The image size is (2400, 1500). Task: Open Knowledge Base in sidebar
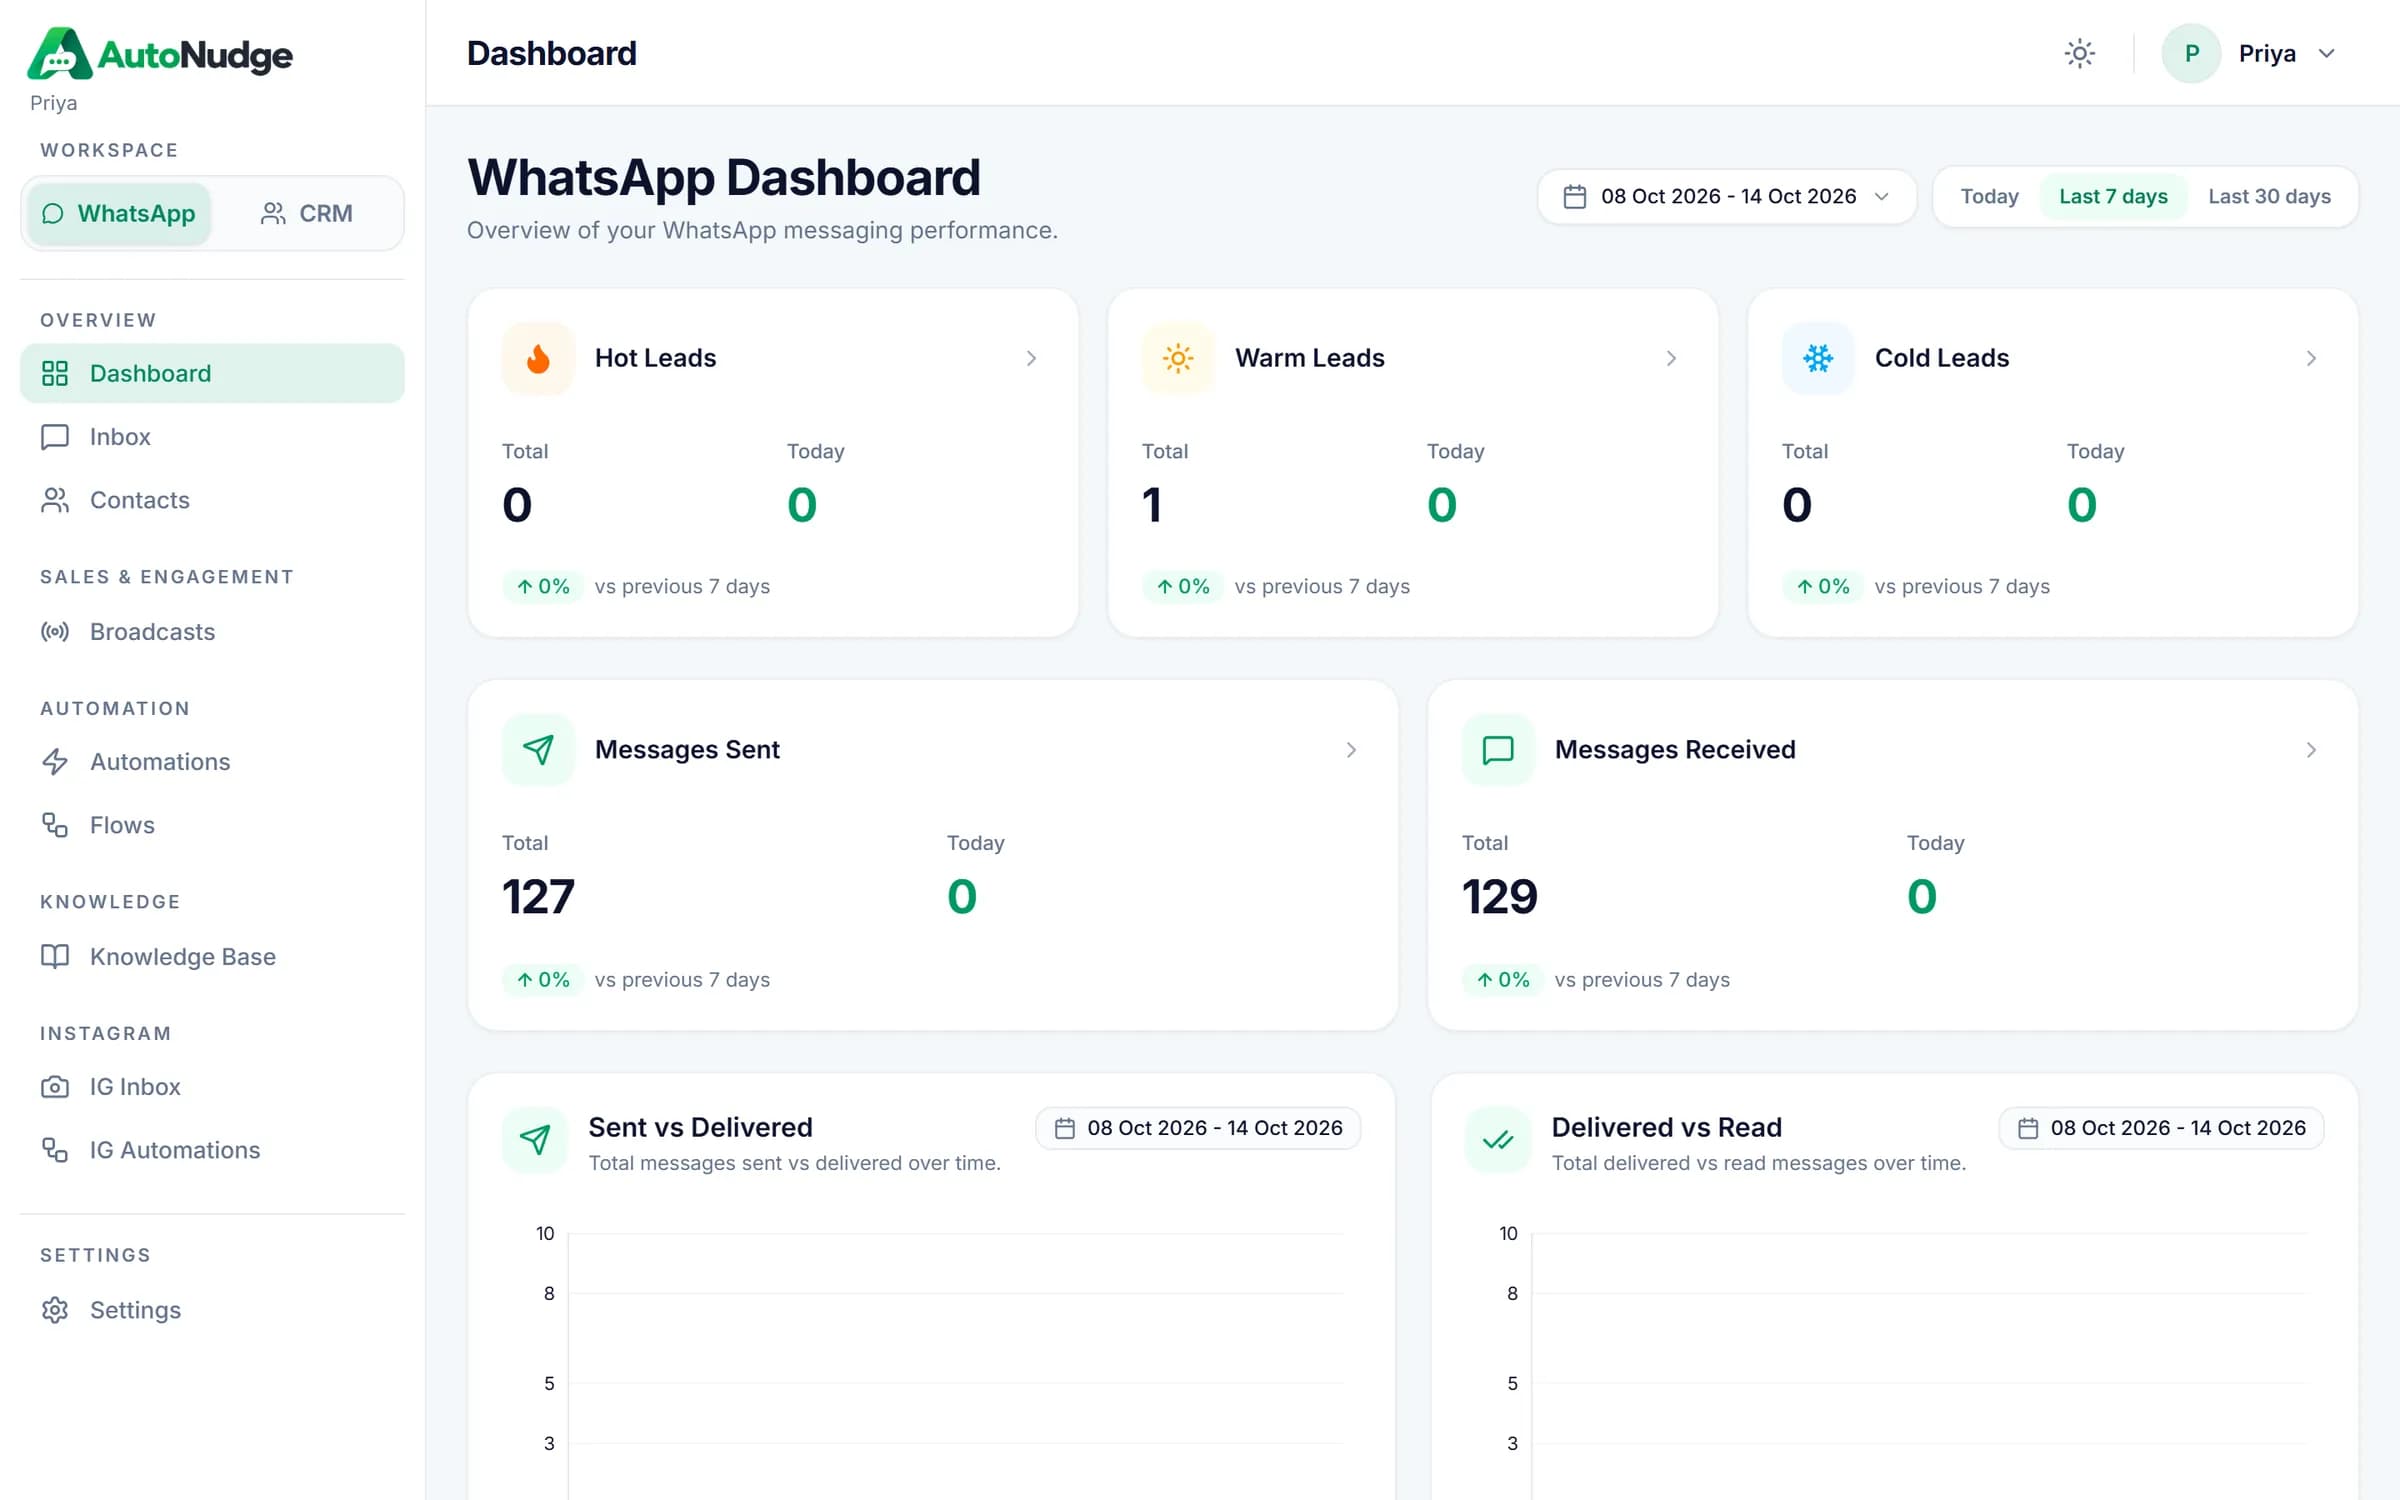(212, 957)
